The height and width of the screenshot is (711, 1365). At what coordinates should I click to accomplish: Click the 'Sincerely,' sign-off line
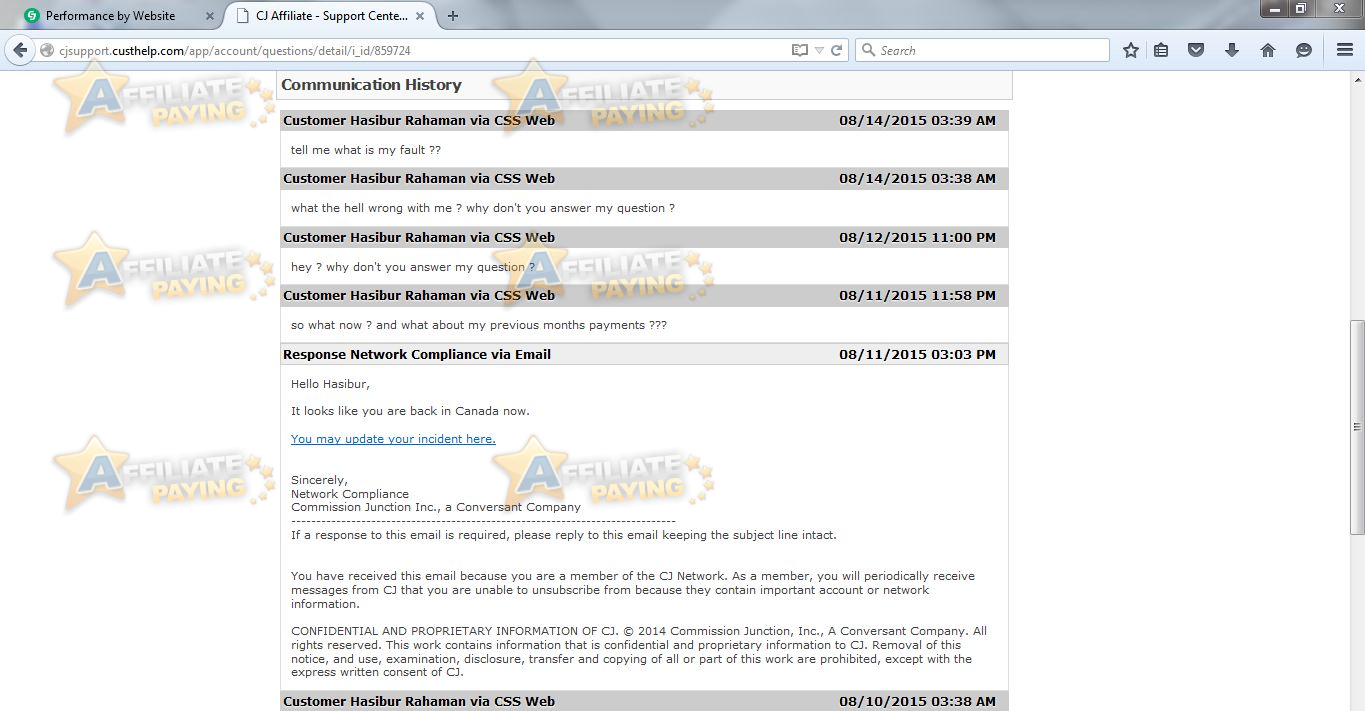(319, 480)
